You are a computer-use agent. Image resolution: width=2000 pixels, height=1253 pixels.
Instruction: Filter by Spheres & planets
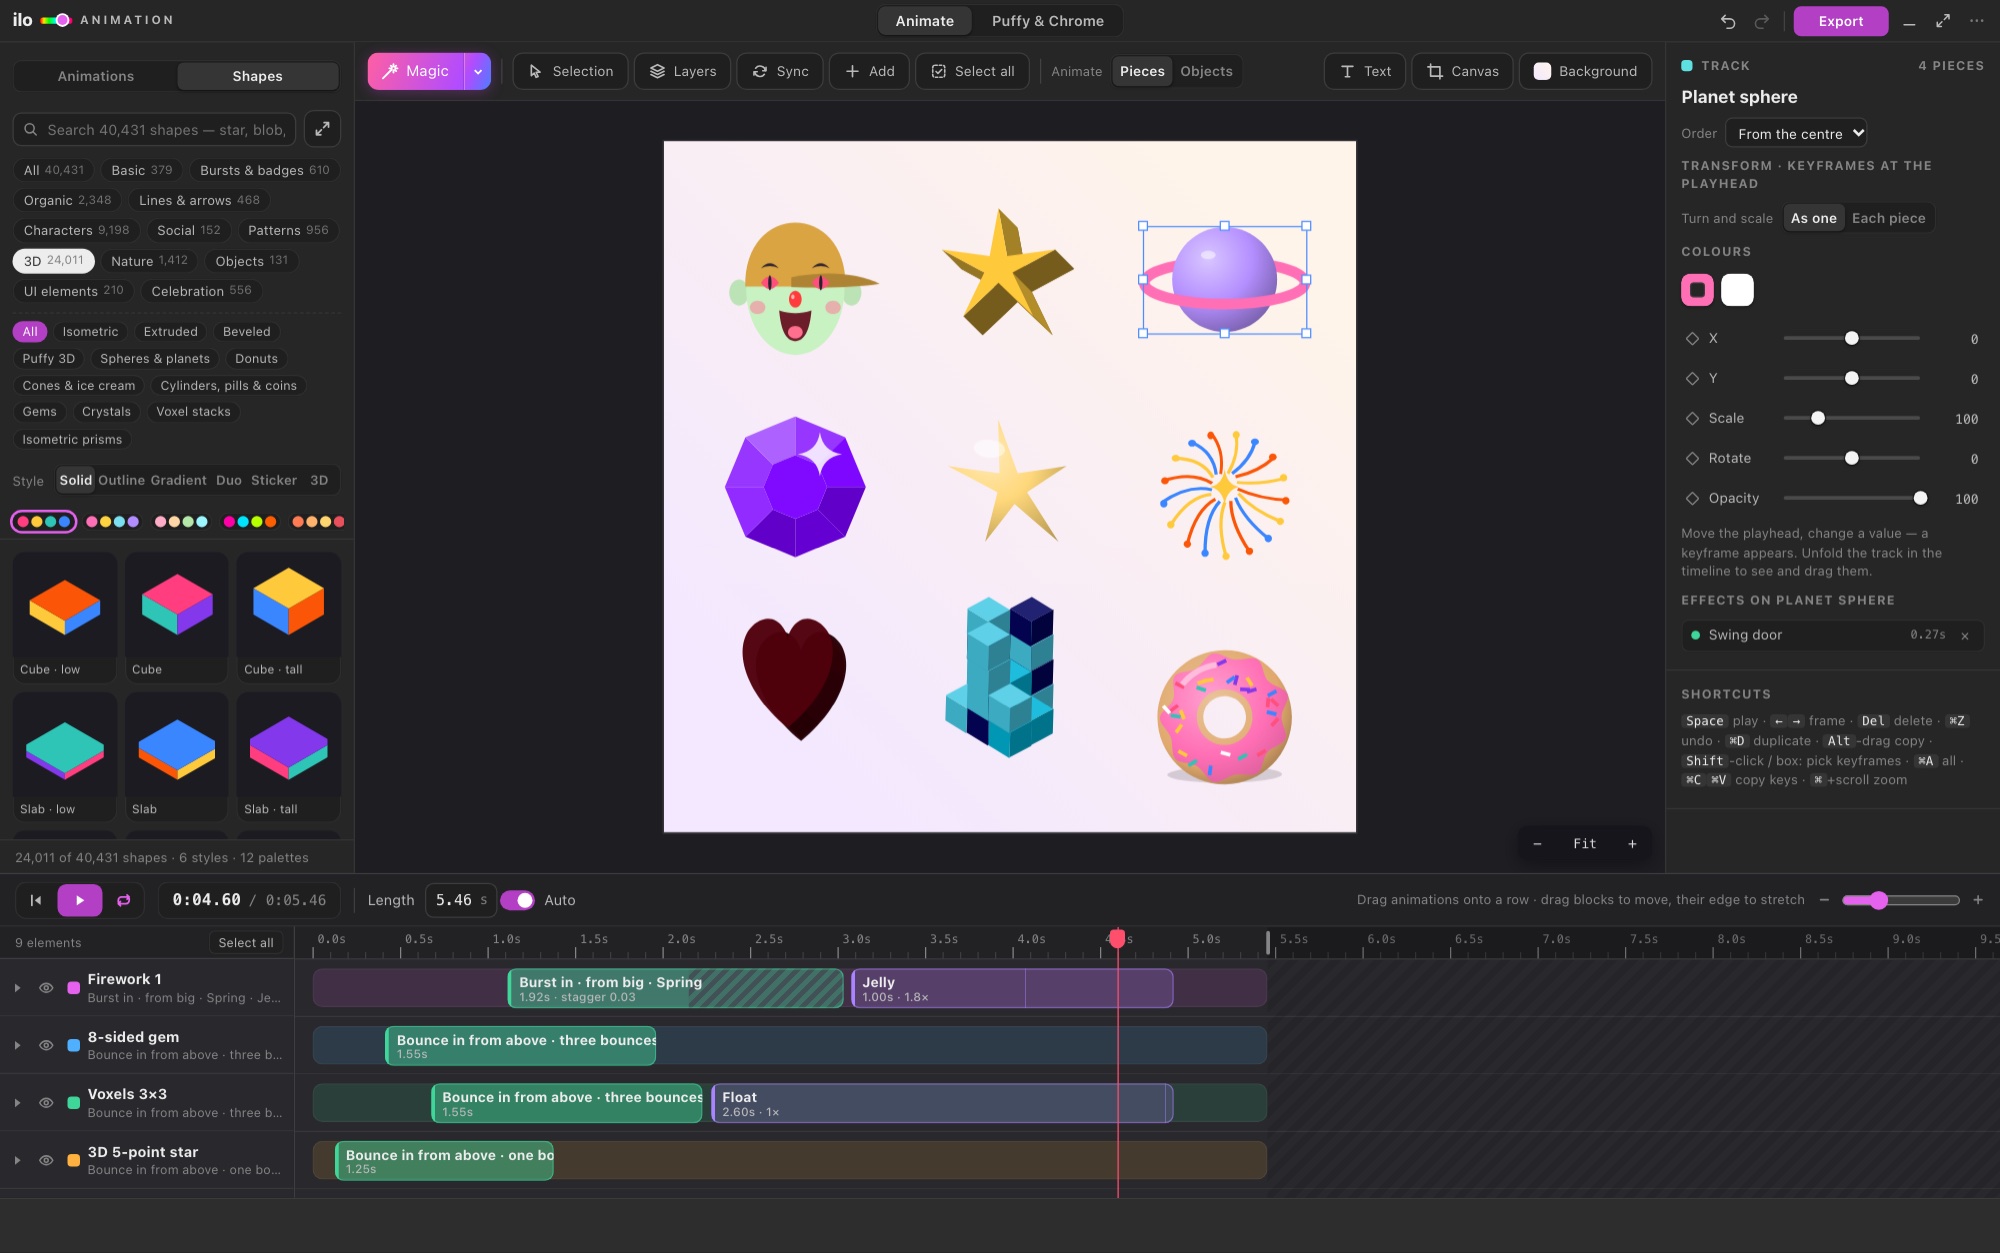tap(154, 358)
